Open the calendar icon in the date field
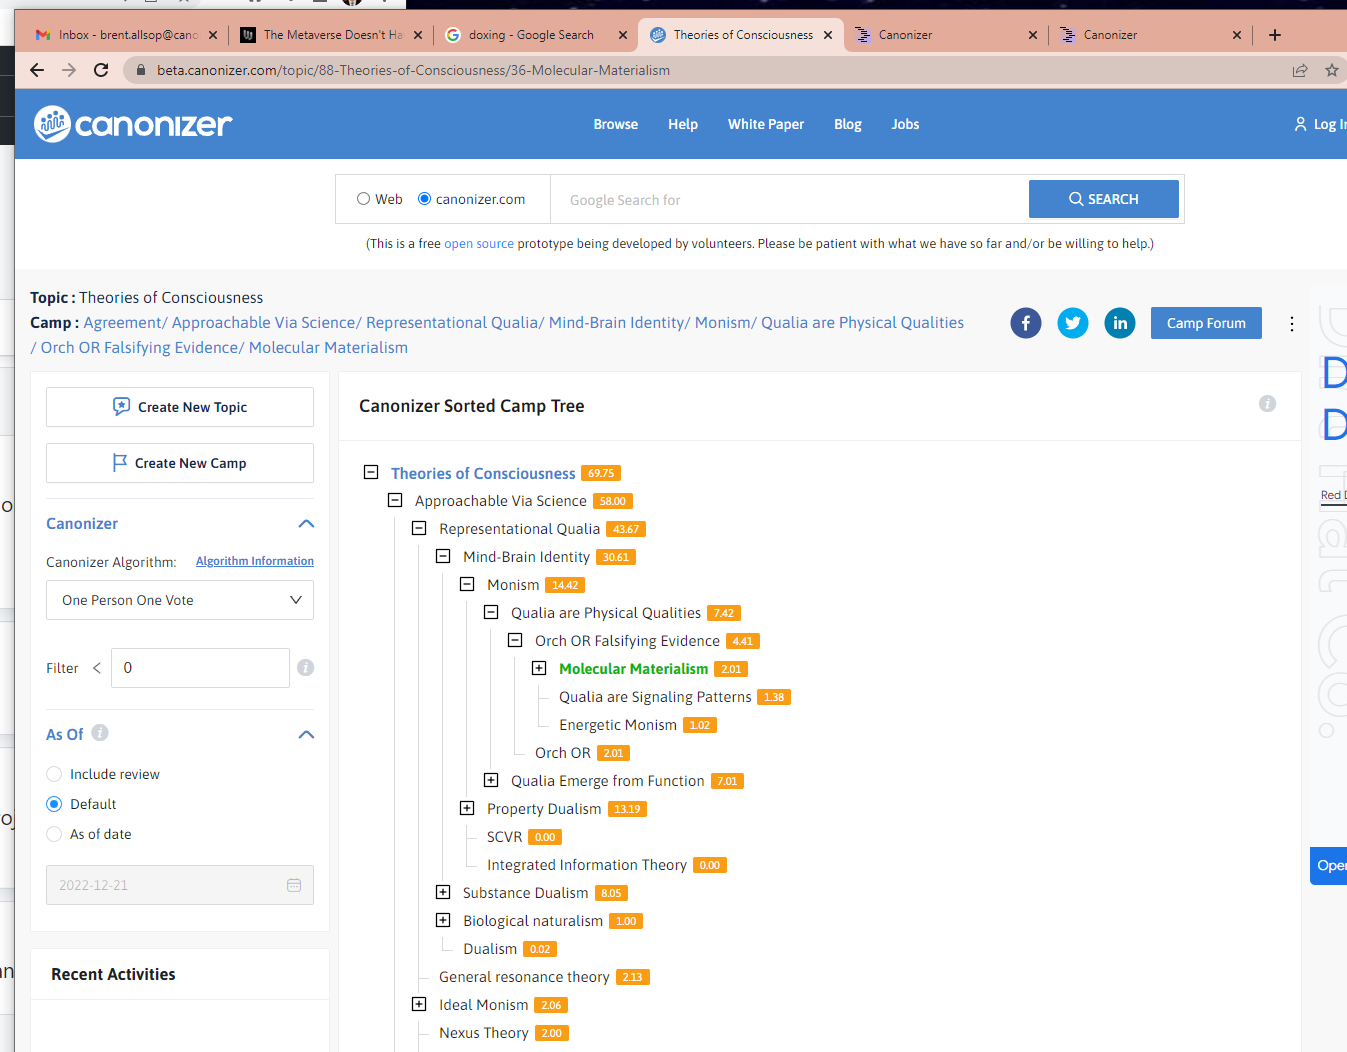Viewport: 1347px width, 1052px height. click(x=294, y=885)
